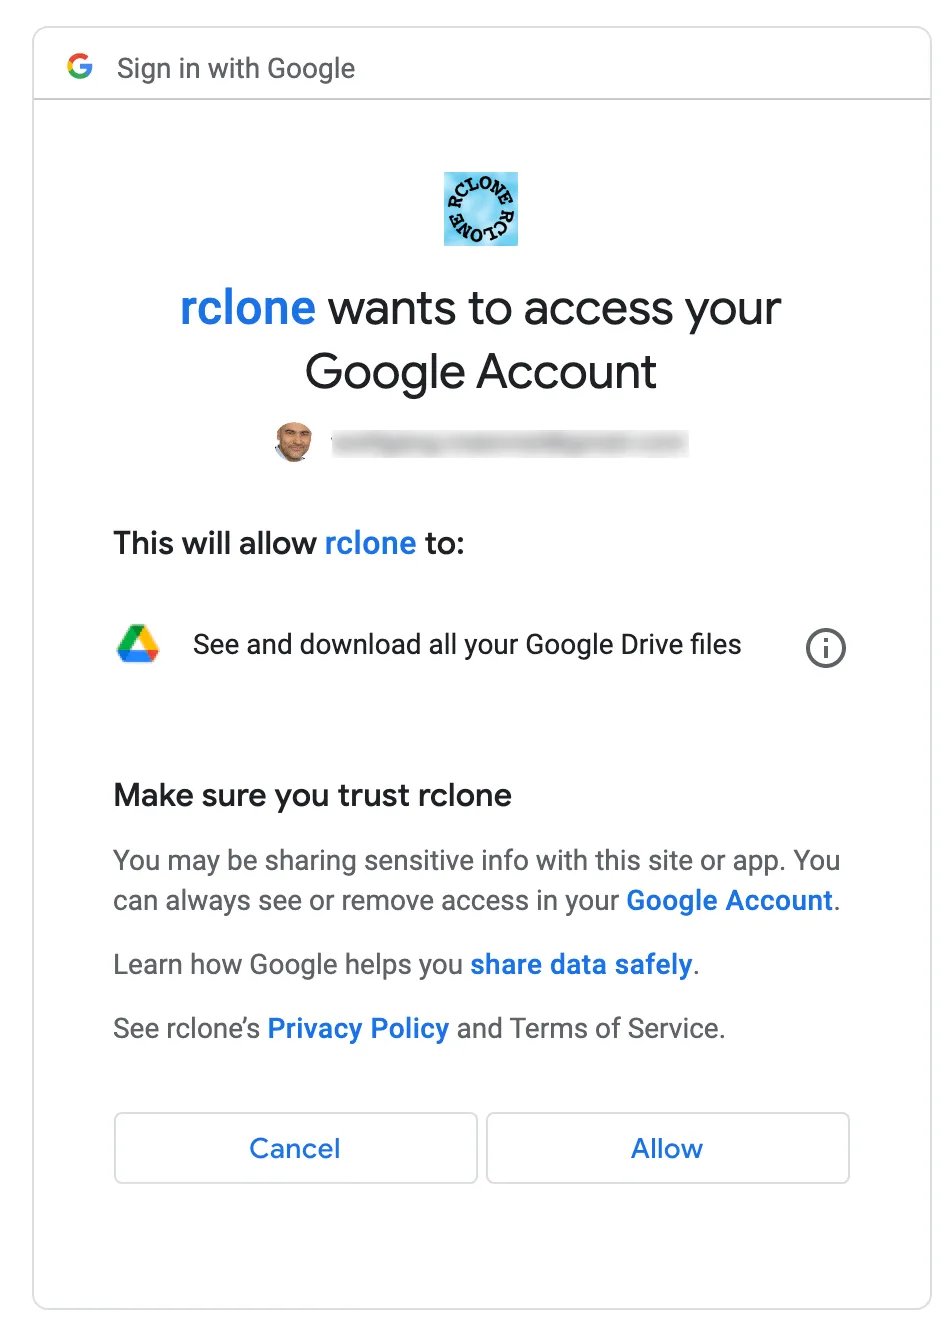Image resolution: width=952 pixels, height=1328 pixels.
Task: Click rclone link in 'This will allow' line
Action: (370, 543)
